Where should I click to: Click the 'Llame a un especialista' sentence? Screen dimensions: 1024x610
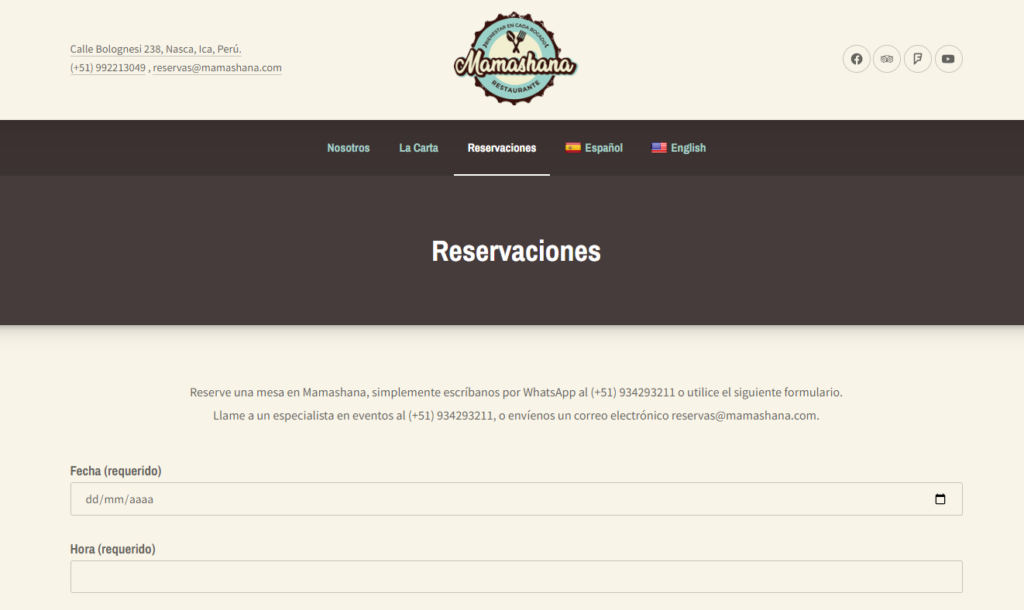click(516, 415)
